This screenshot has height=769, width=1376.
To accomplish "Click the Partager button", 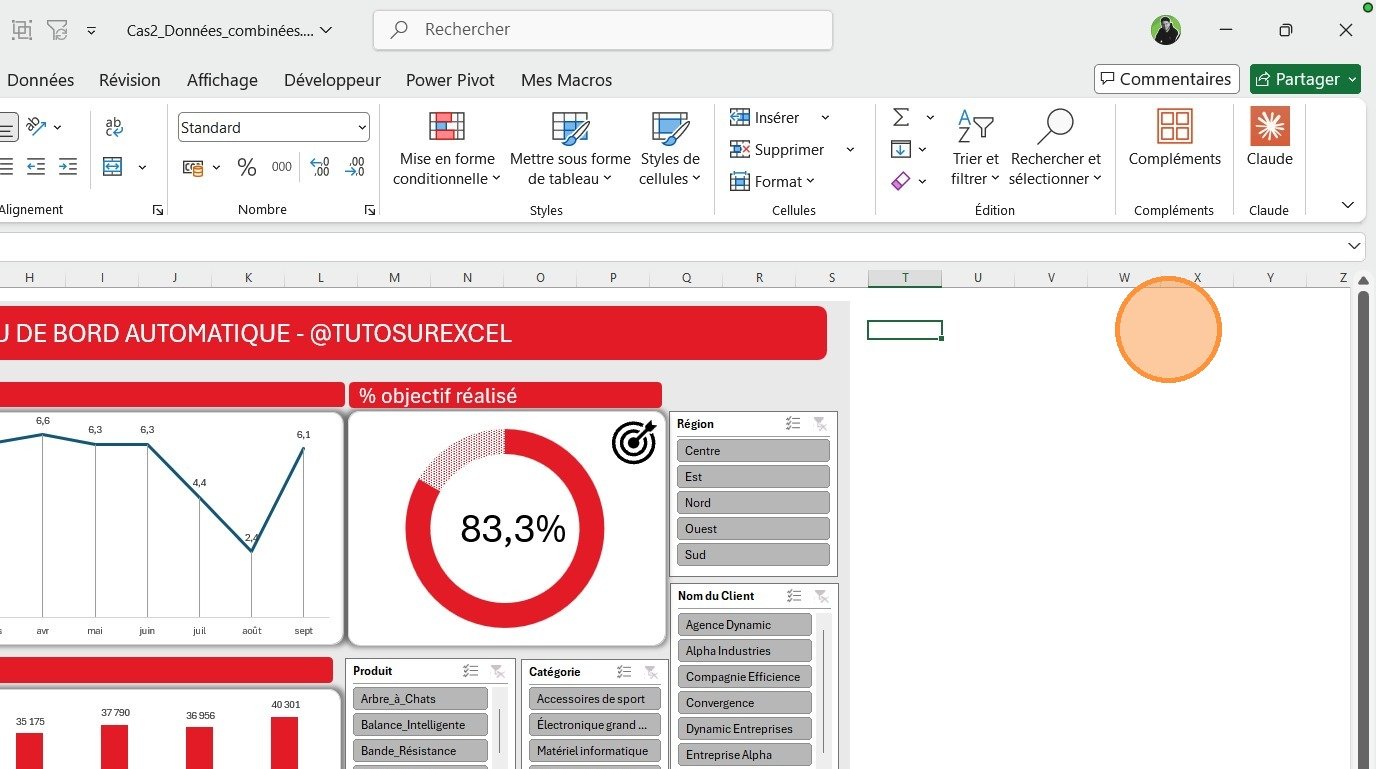I will [1305, 79].
